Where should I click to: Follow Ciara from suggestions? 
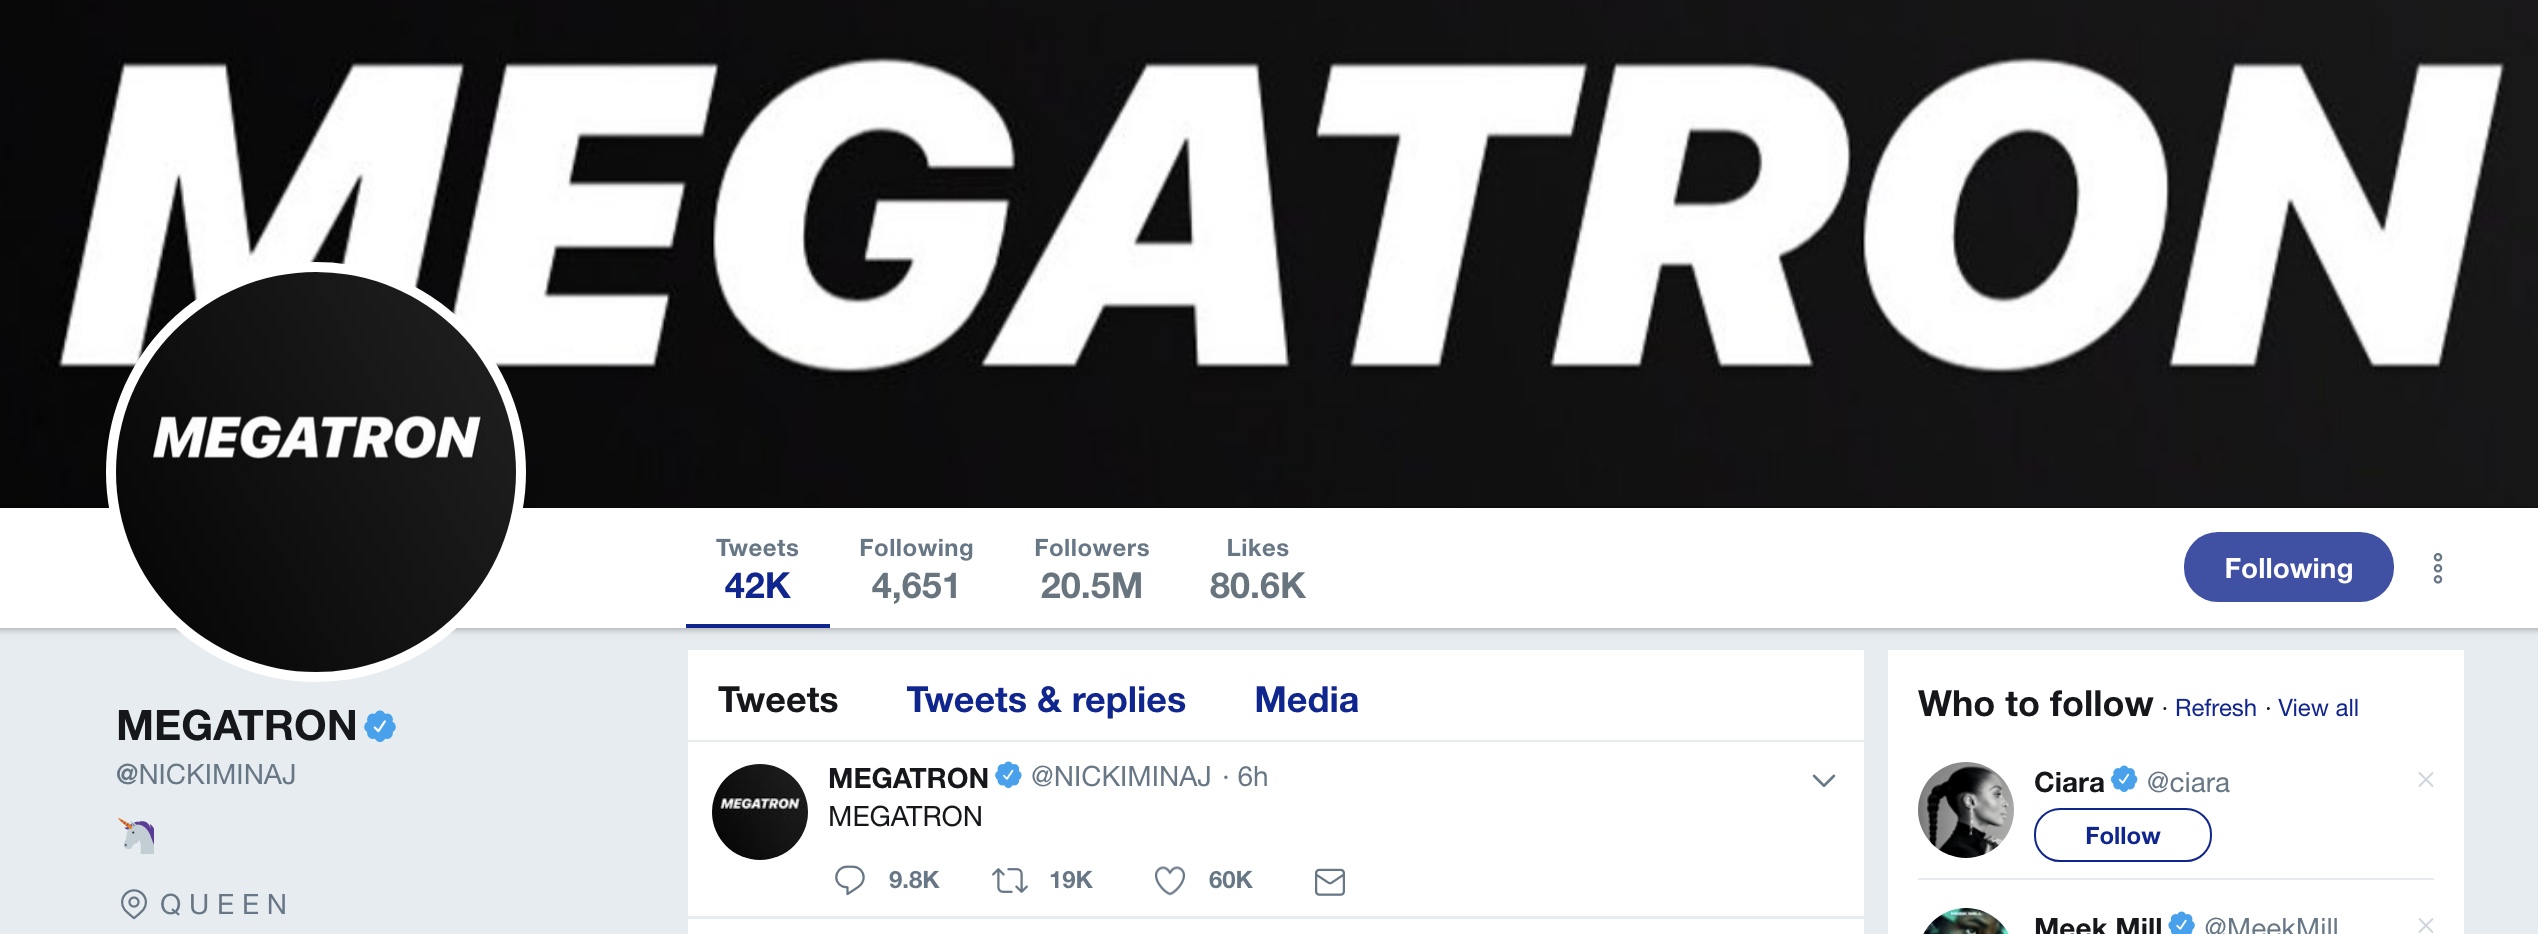click(x=2121, y=835)
